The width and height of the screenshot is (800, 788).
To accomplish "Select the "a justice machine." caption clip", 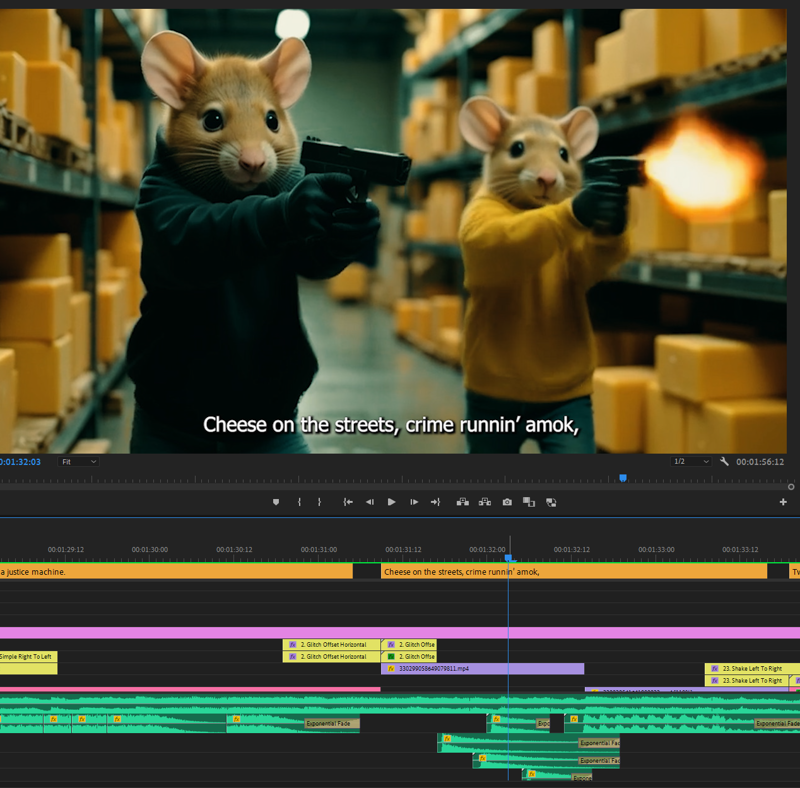I will [x=176, y=572].
